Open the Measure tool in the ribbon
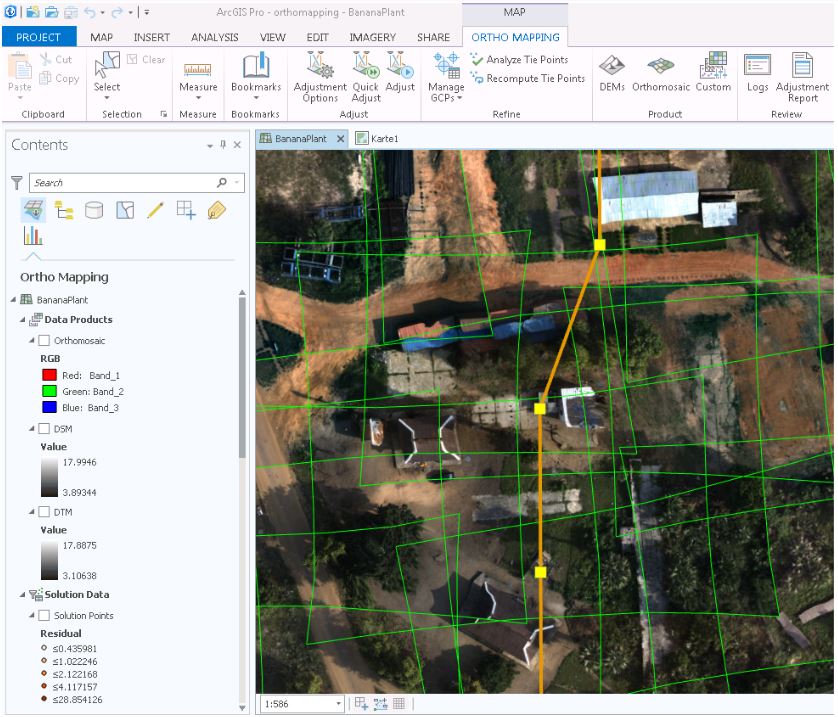The width and height of the screenshot is (838, 717). click(197, 70)
